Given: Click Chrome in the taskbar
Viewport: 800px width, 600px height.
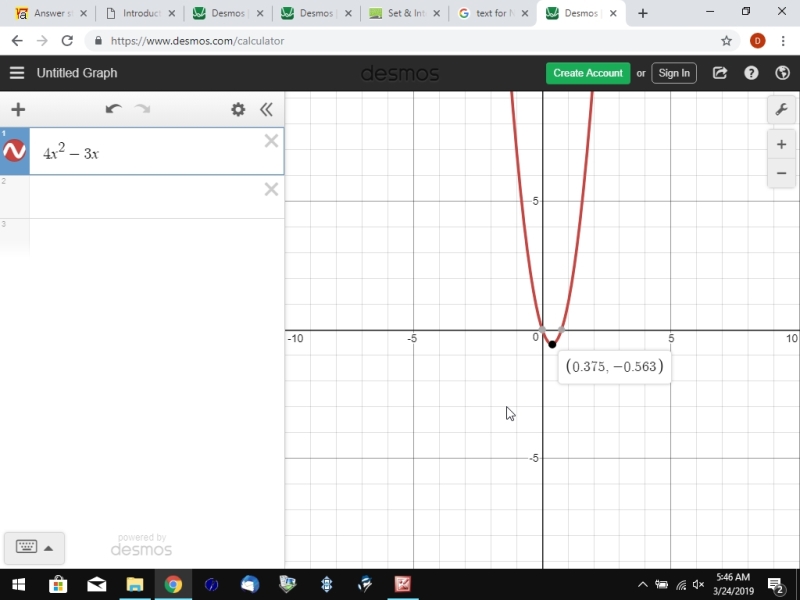Looking at the screenshot, I should tap(173, 585).
